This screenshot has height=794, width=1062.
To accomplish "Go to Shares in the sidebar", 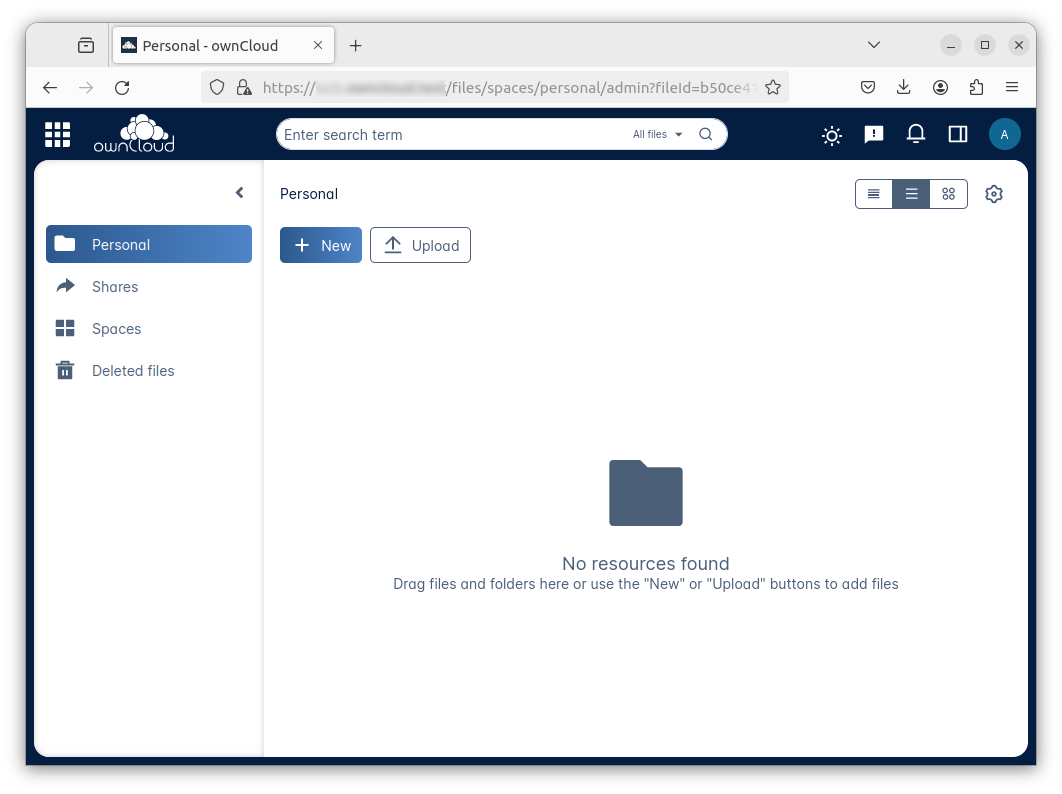I will point(115,287).
